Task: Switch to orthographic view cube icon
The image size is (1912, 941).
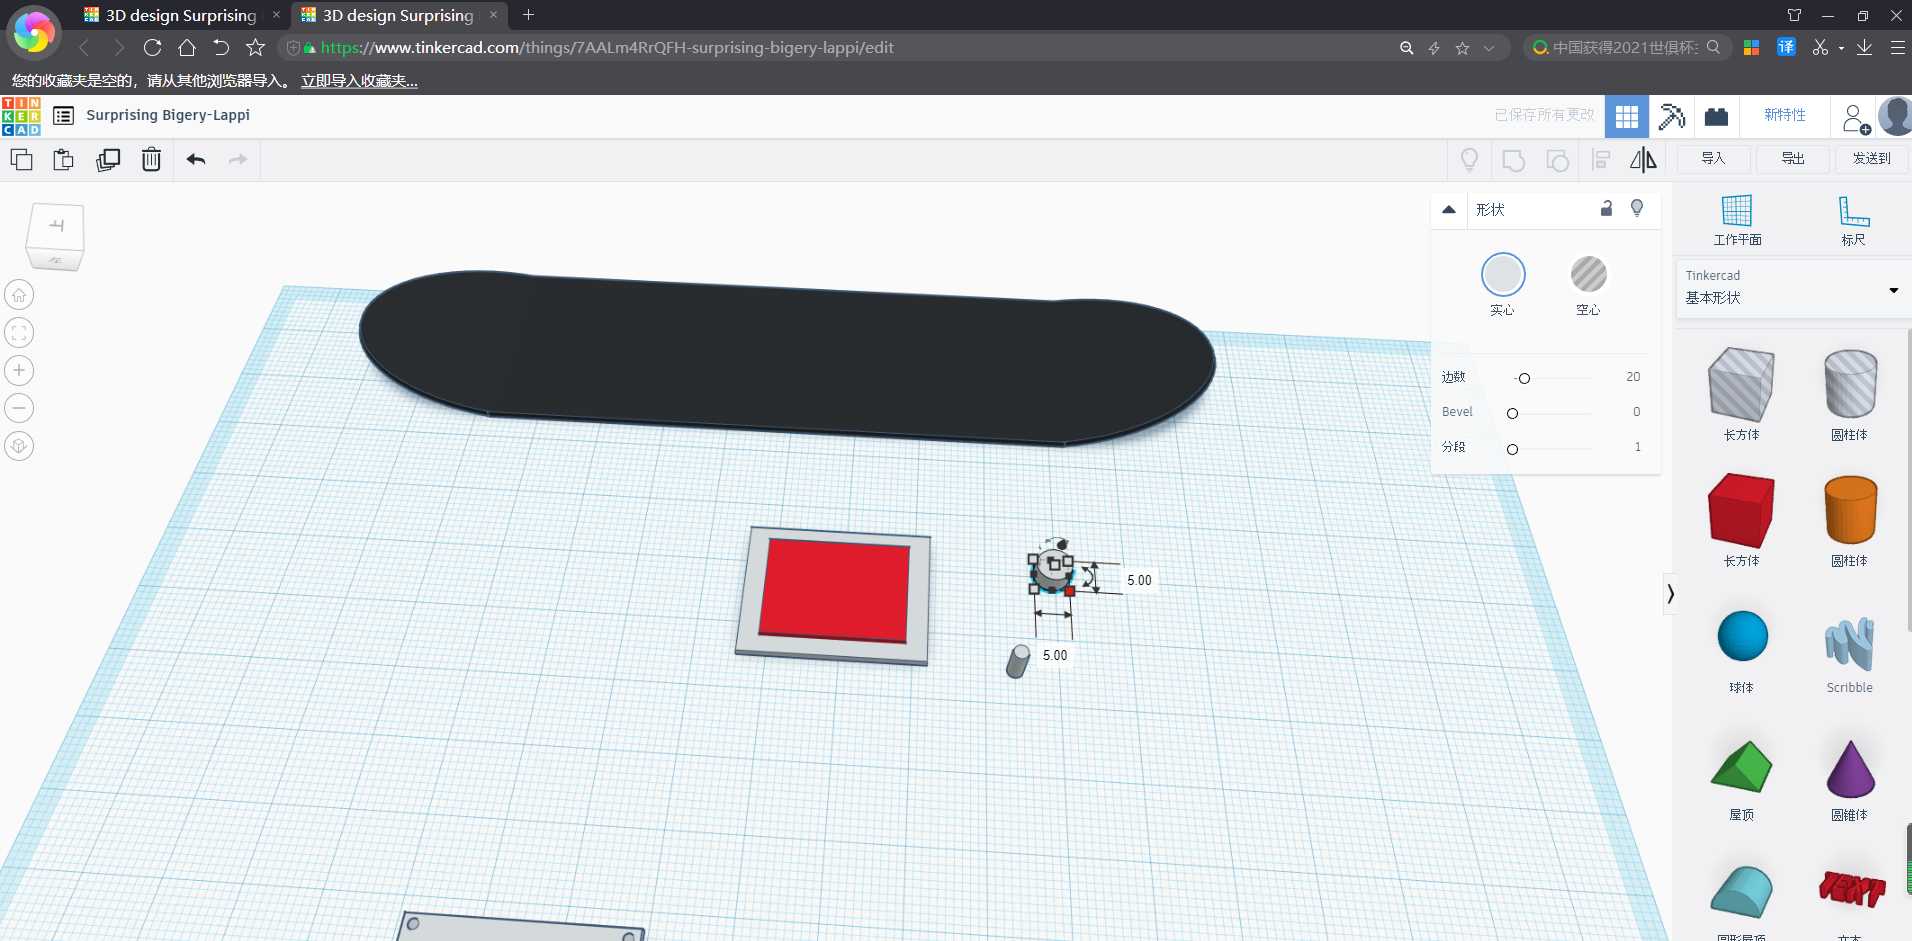Action: tap(19, 446)
